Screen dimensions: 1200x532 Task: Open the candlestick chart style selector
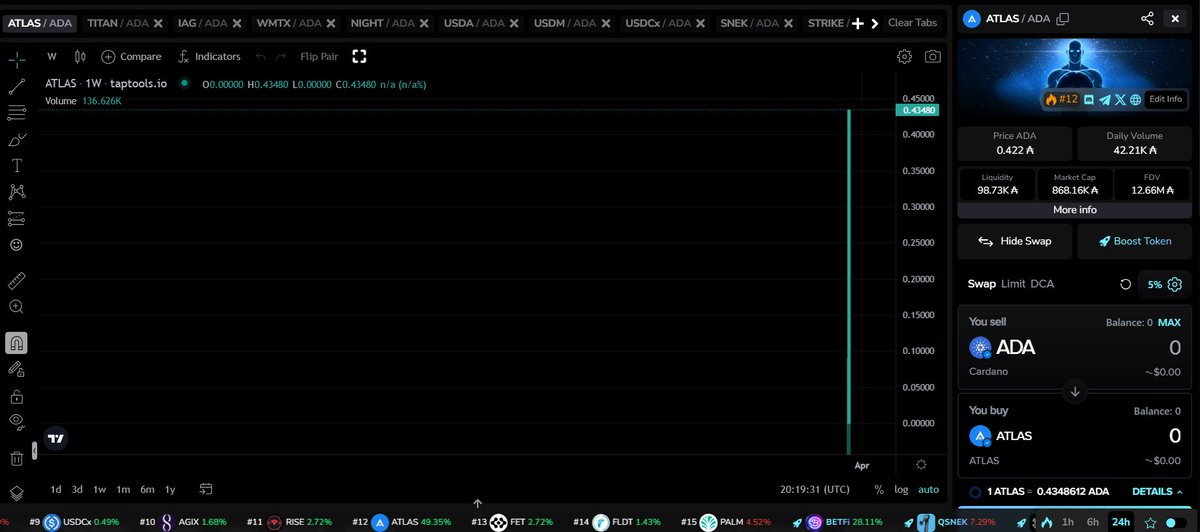(x=81, y=57)
